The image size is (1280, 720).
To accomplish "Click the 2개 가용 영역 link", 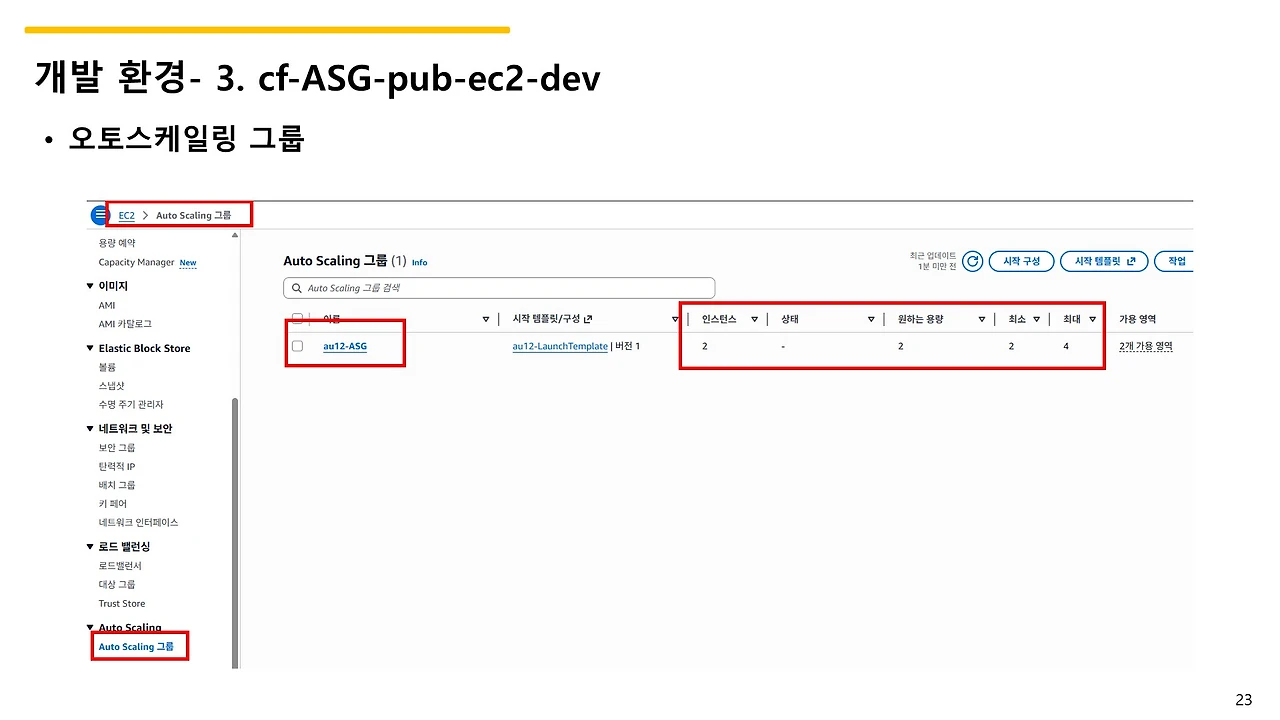I will pyautogui.click(x=1146, y=346).
